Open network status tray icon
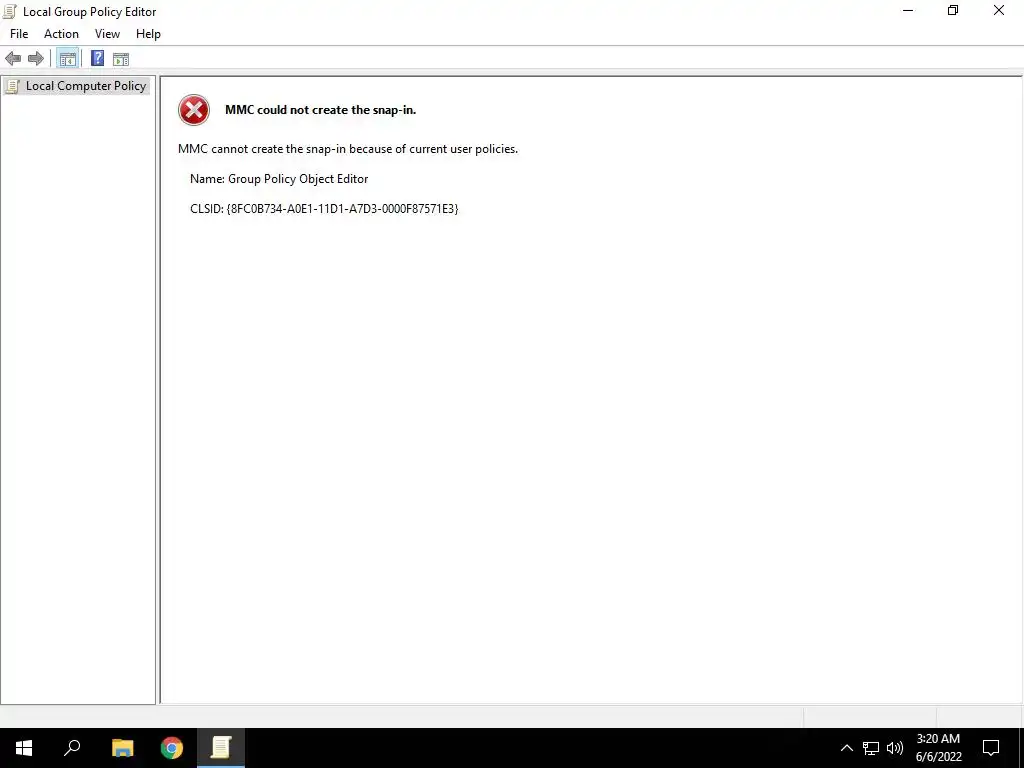This screenshot has width=1024, height=768. click(x=871, y=748)
